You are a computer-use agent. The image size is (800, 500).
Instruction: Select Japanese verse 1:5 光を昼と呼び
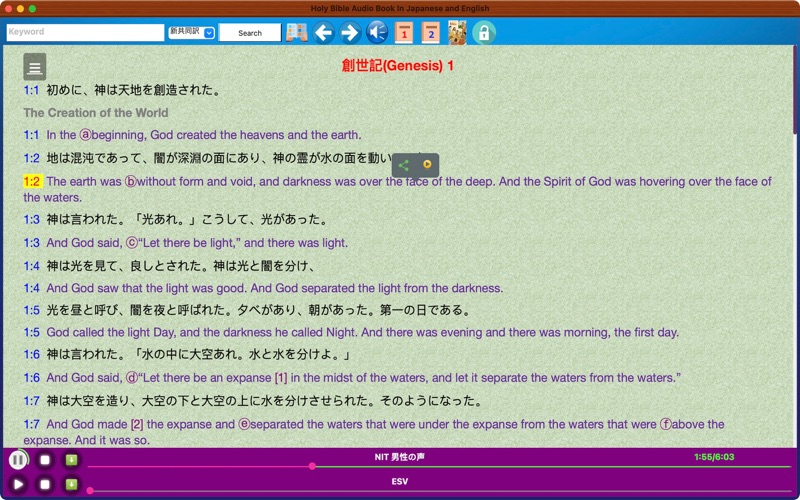click(259, 310)
